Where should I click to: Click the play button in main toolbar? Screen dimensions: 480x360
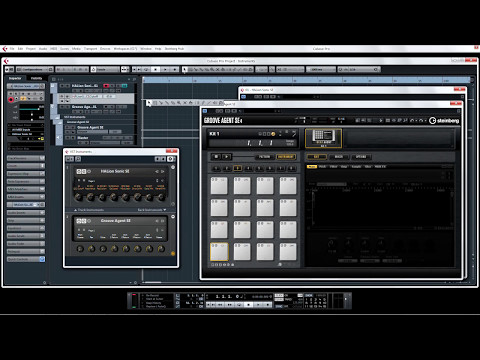point(165,69)
